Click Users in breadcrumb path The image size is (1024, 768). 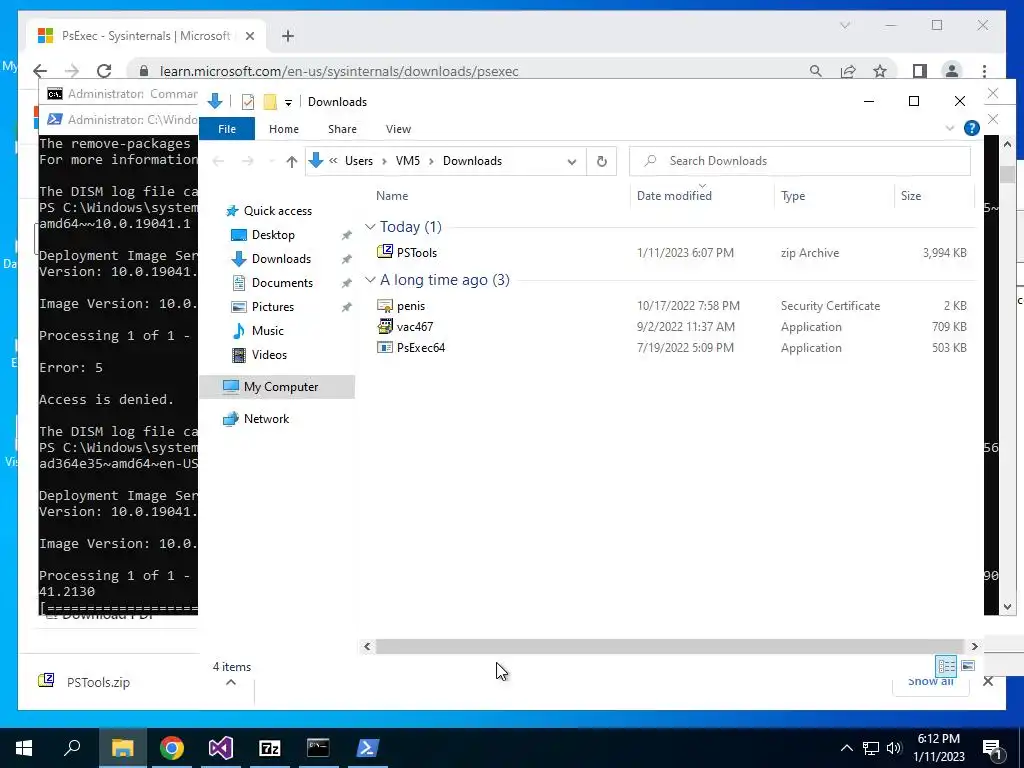pos(359,161)
